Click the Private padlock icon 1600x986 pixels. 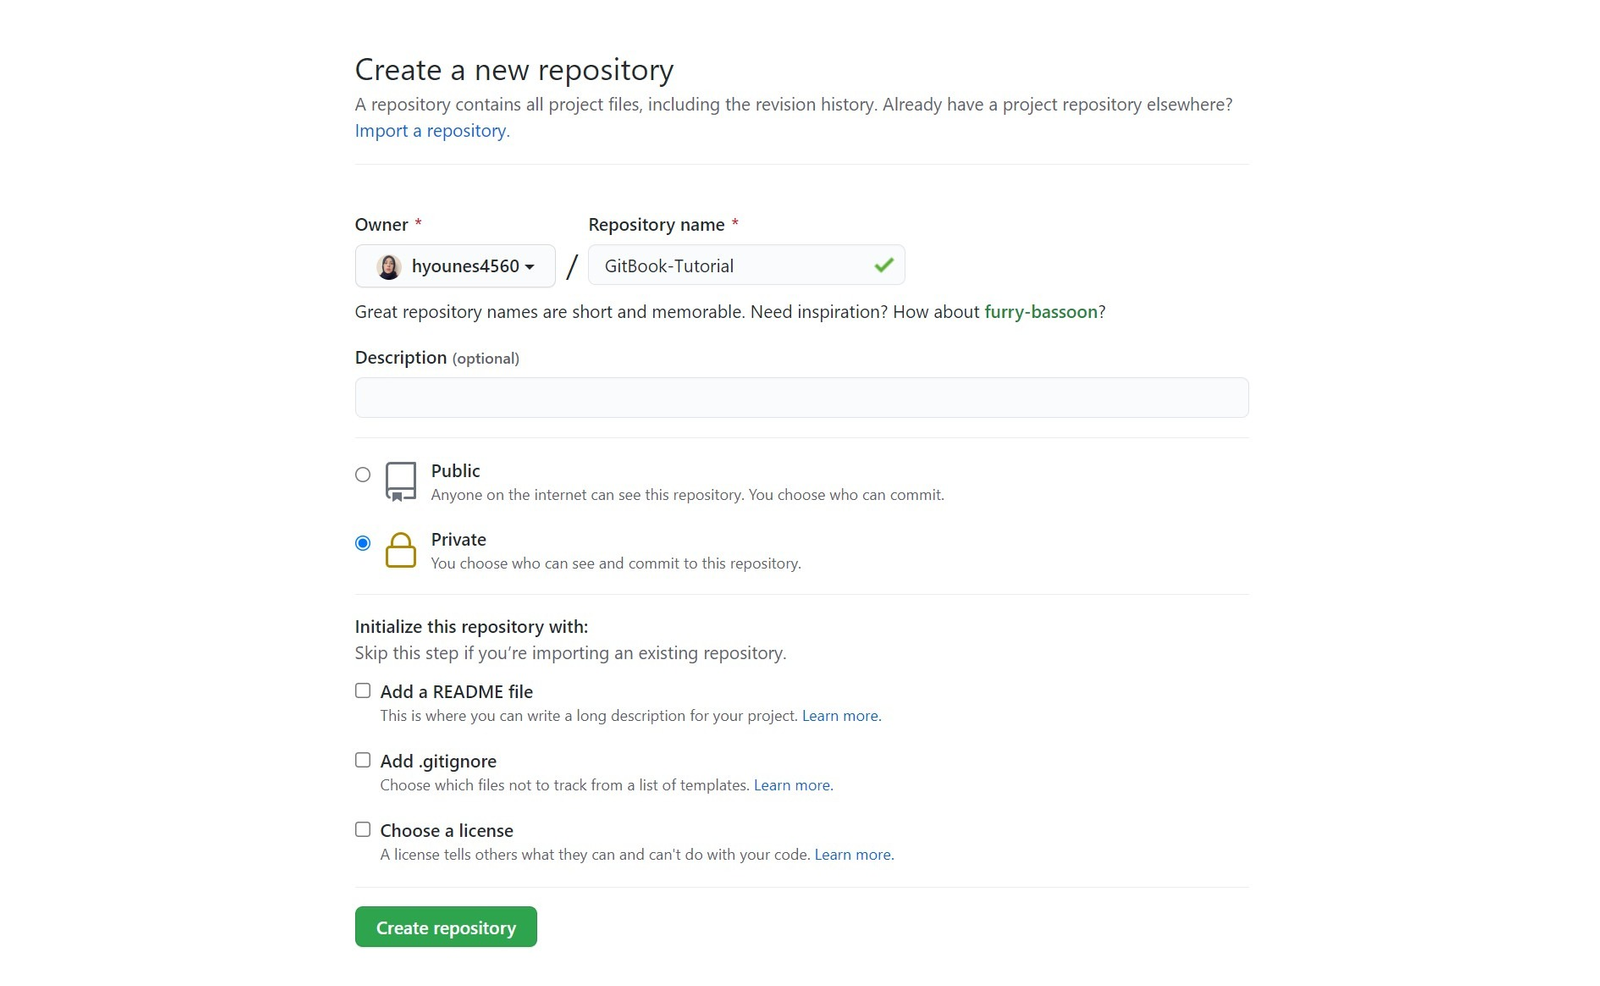pyautogui.click(x=401, y=551)
